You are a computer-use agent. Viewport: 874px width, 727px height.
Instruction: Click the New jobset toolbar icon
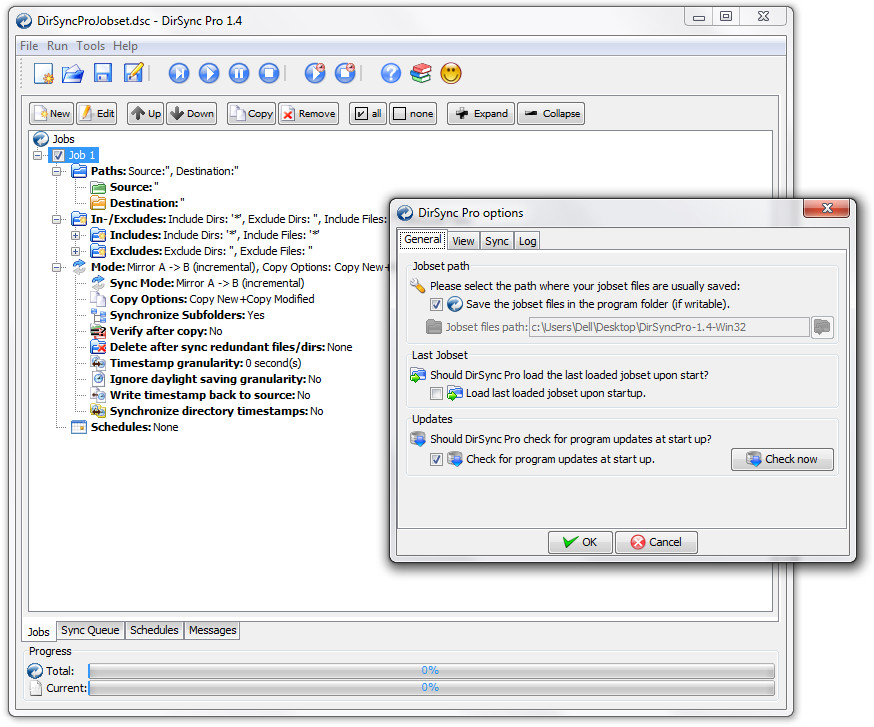pos(43,73)
